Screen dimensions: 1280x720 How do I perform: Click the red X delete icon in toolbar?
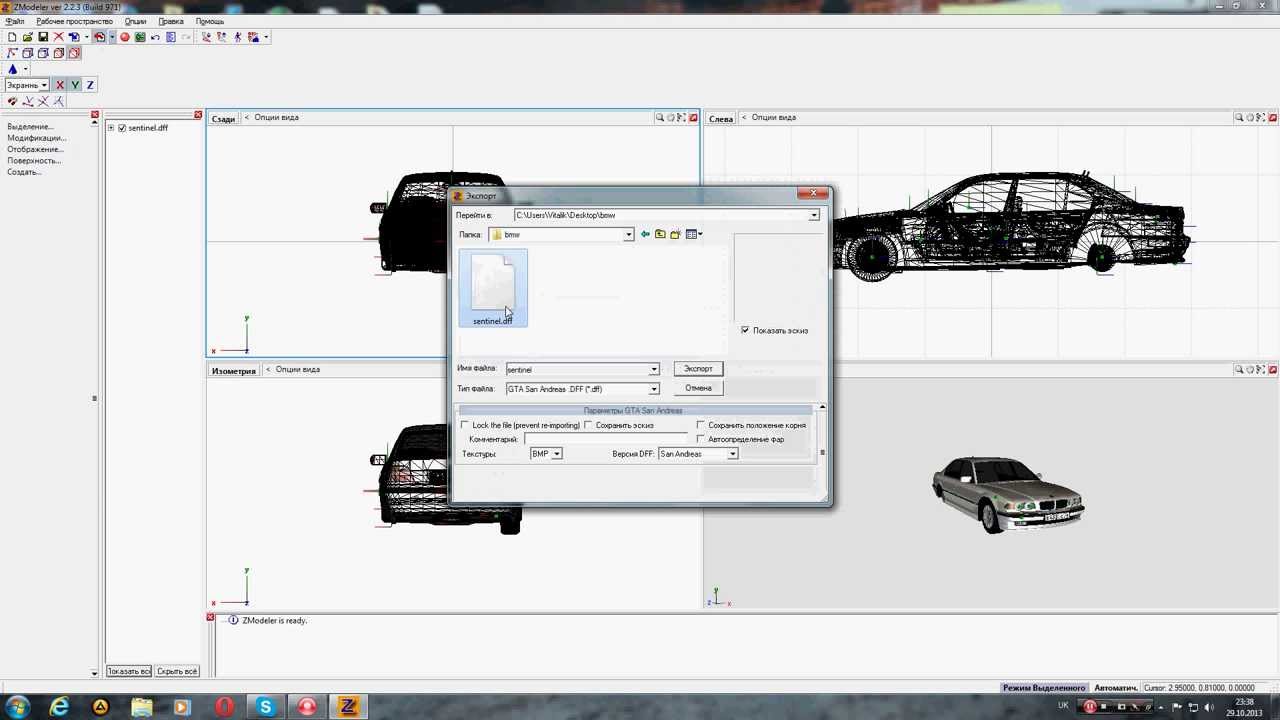coord(58,37)
